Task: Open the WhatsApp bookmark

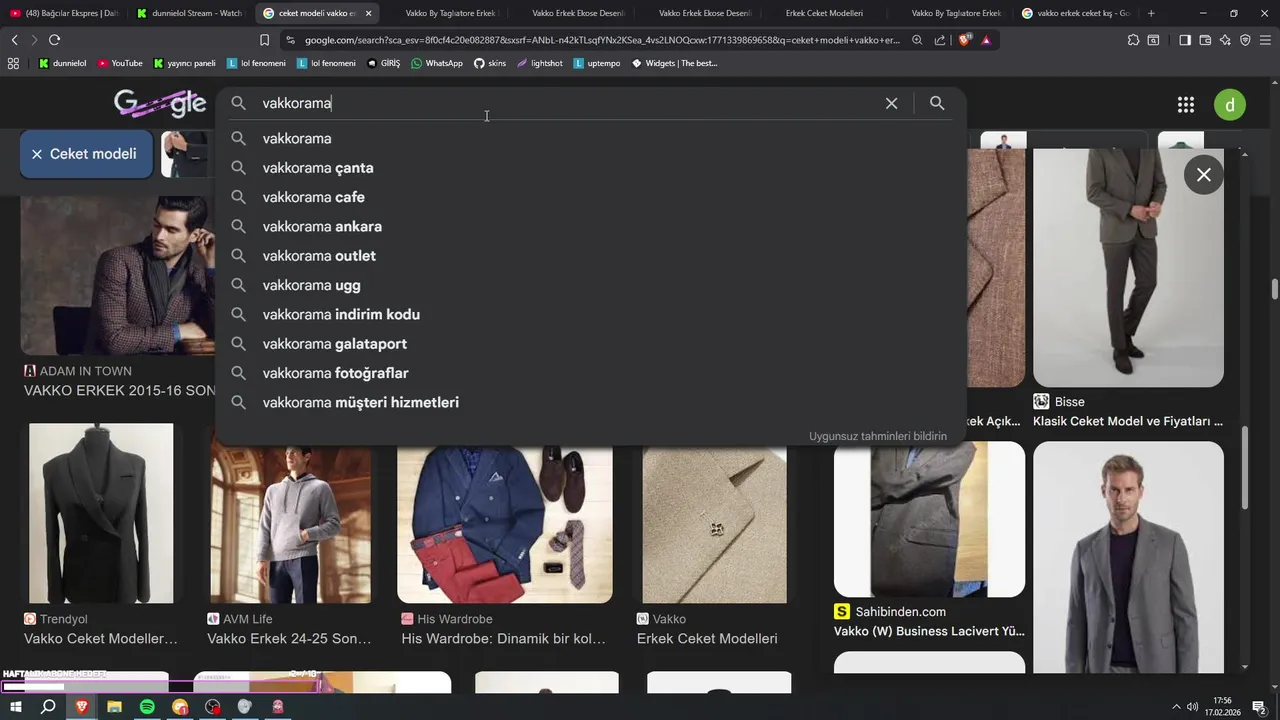Action: (437, 63)
